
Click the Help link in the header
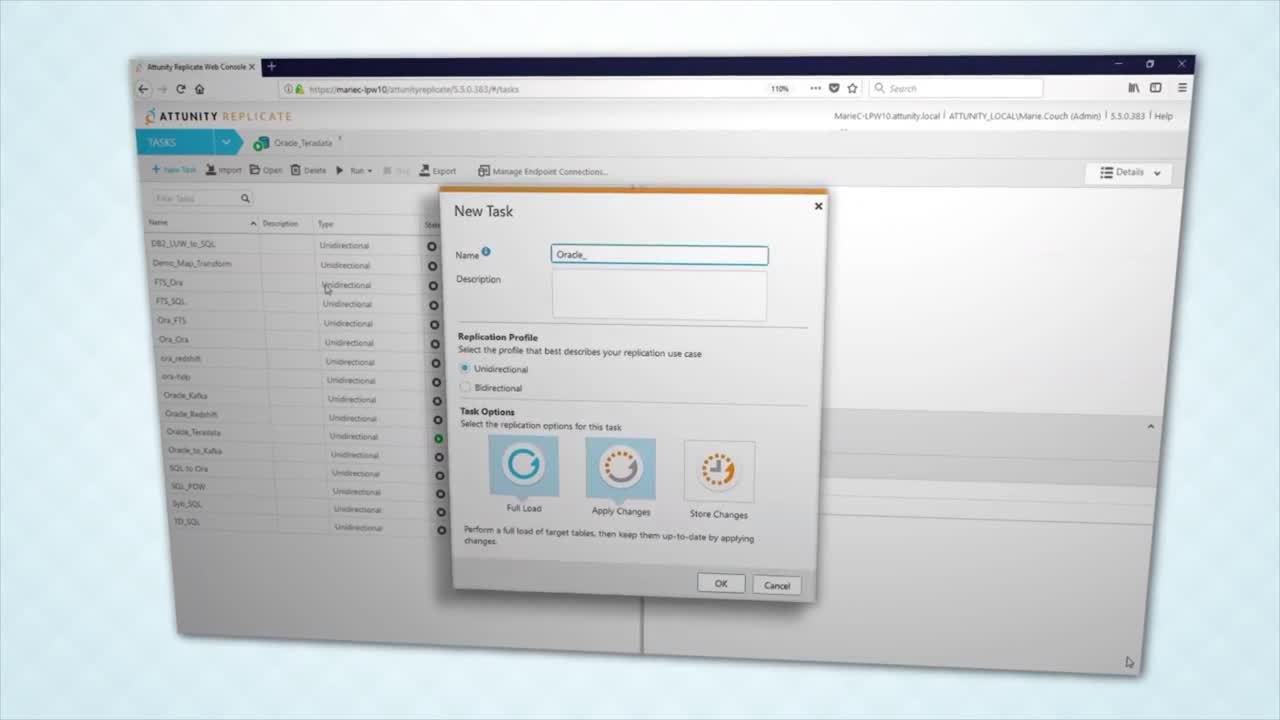tap(1163, 116)
